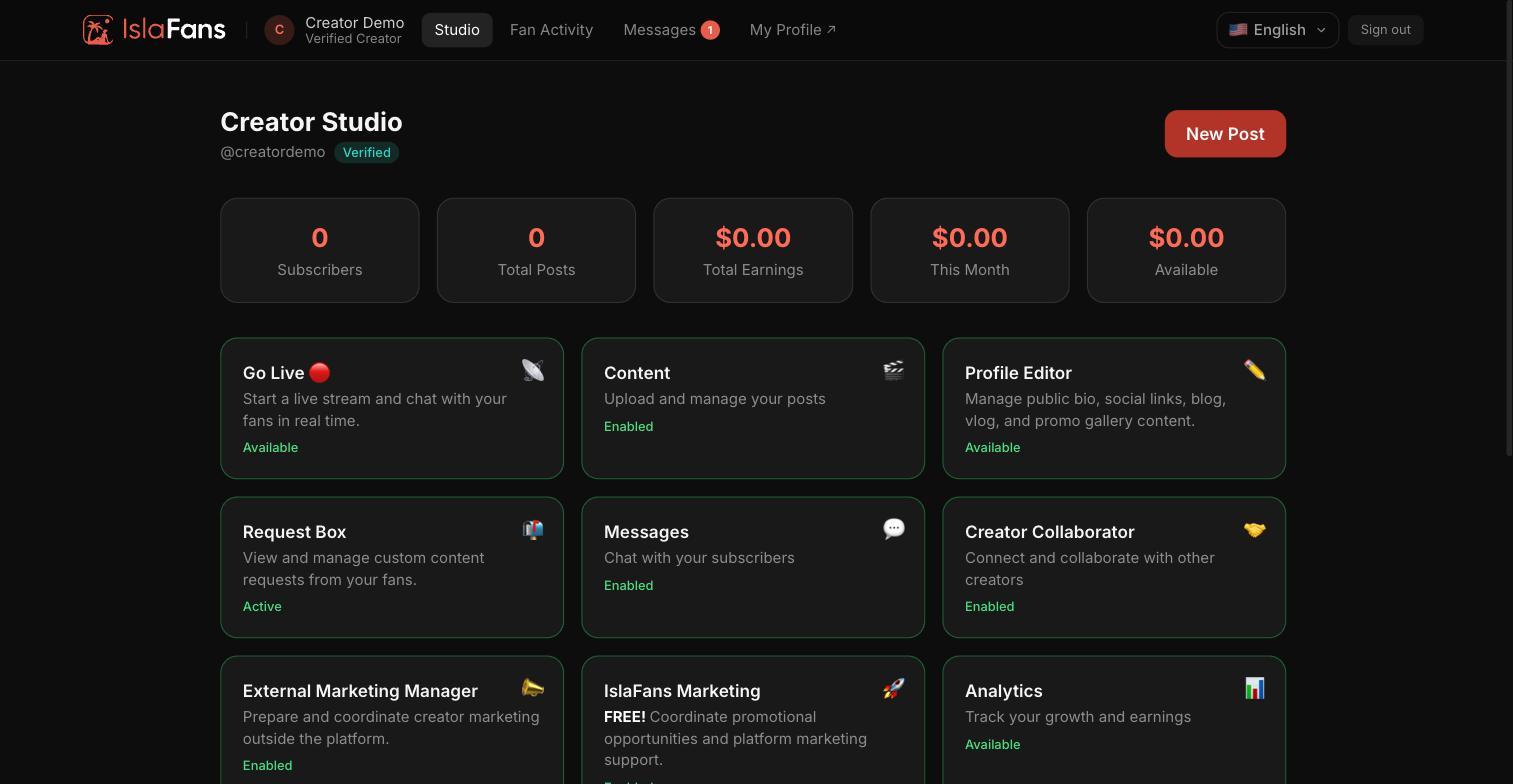
Task: Click the Enabled status on Creator Collaborator
Action: pyautogui.click(x=989, y=606)
